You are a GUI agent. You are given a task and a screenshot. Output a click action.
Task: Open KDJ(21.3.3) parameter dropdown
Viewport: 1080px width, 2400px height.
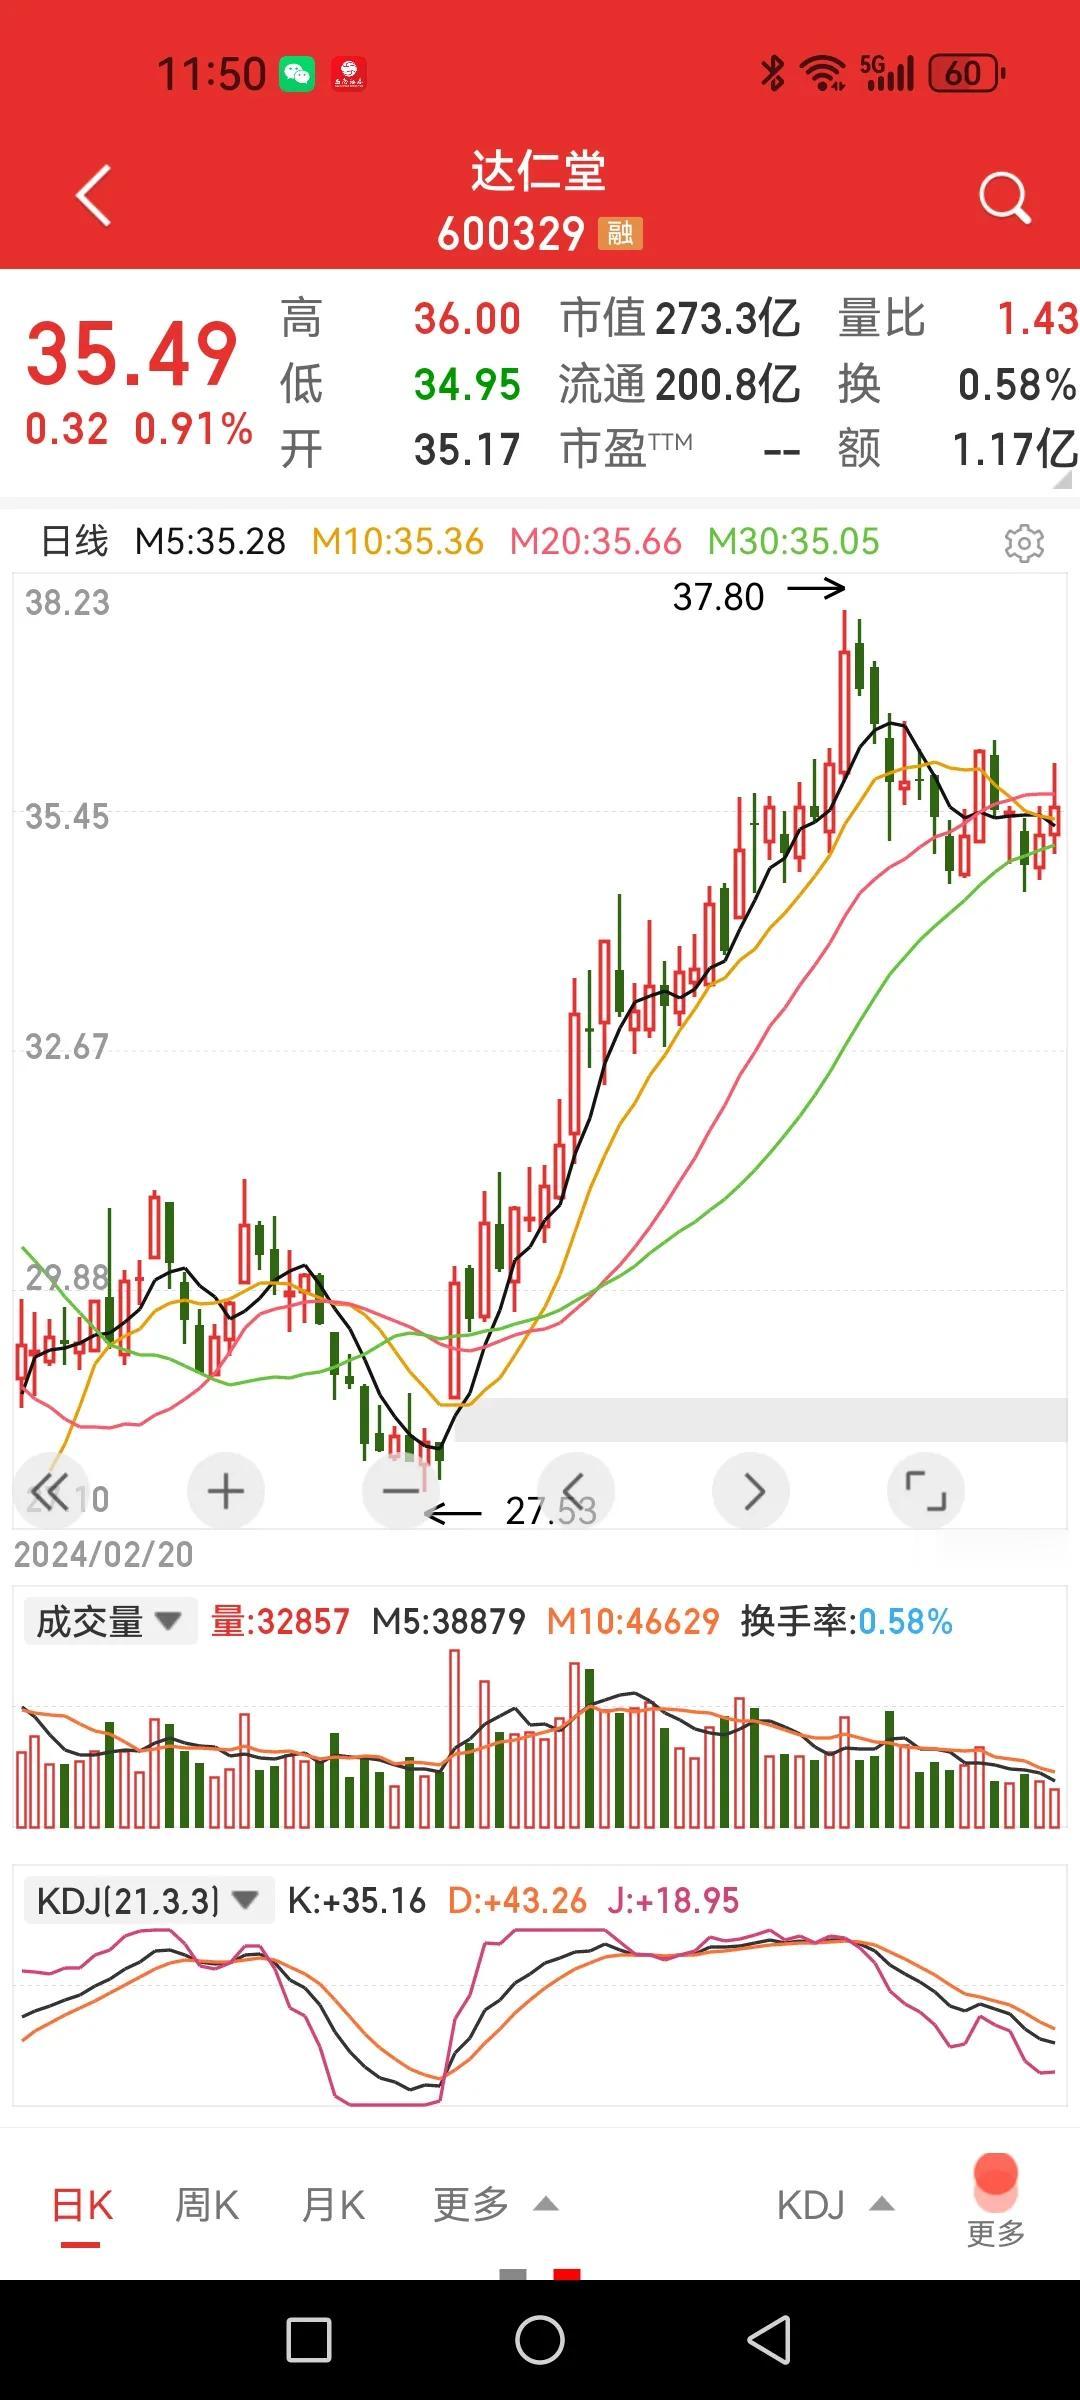pyautogui.click(x=148, y=1900)
